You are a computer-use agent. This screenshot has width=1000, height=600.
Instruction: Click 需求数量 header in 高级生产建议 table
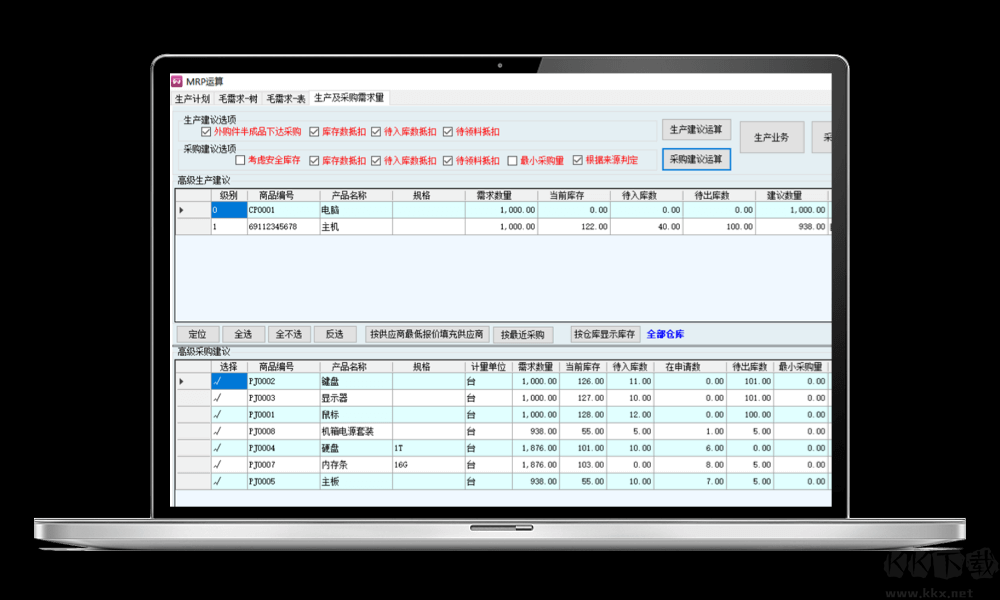(x=501, y=195)
